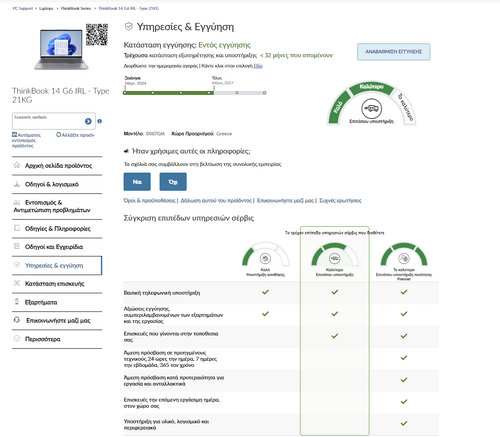This screenshot has width=500, height=437.
Task: Click the shield icon beside Υπηρεσίες & Εγγύηση heading
Action: point(129,27)
